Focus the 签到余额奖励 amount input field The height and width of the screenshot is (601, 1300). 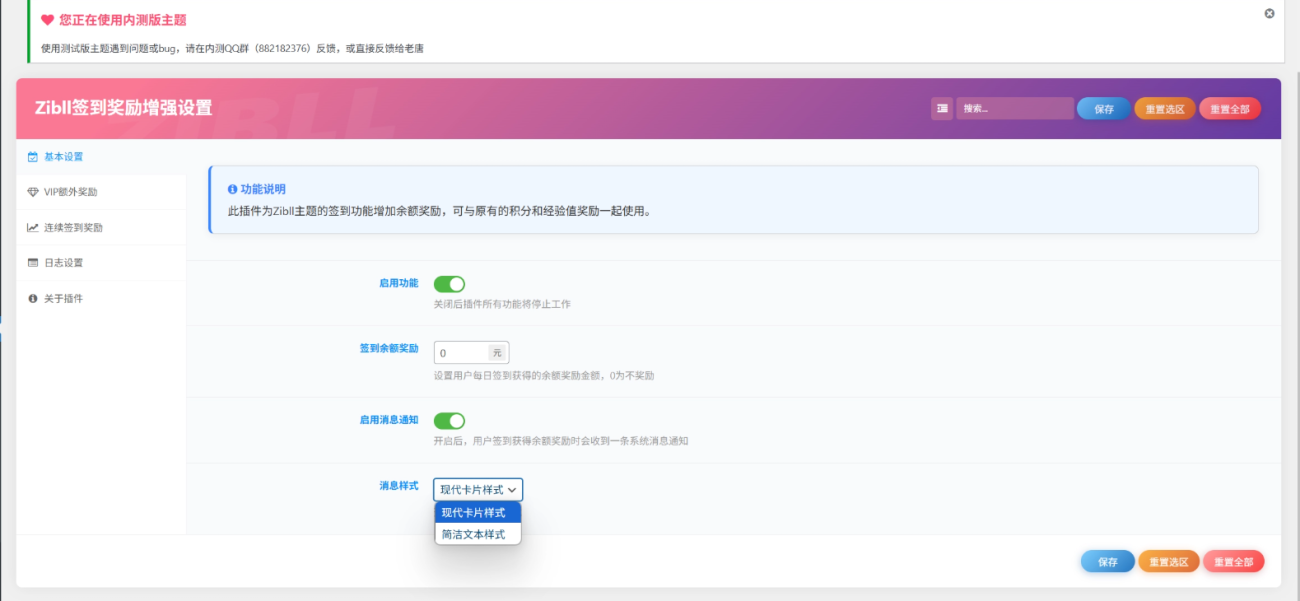pyautogui.click(x=460, y=353)
